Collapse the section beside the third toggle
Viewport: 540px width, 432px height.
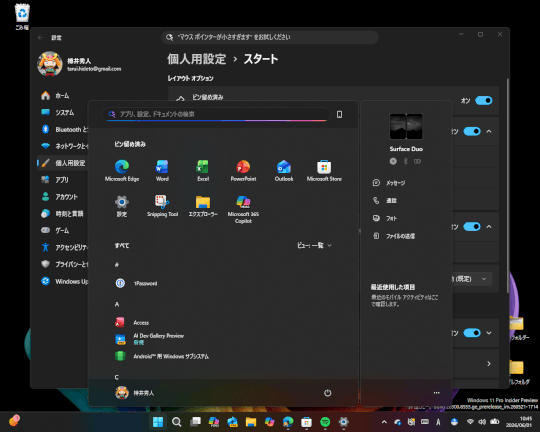[489, 227]
